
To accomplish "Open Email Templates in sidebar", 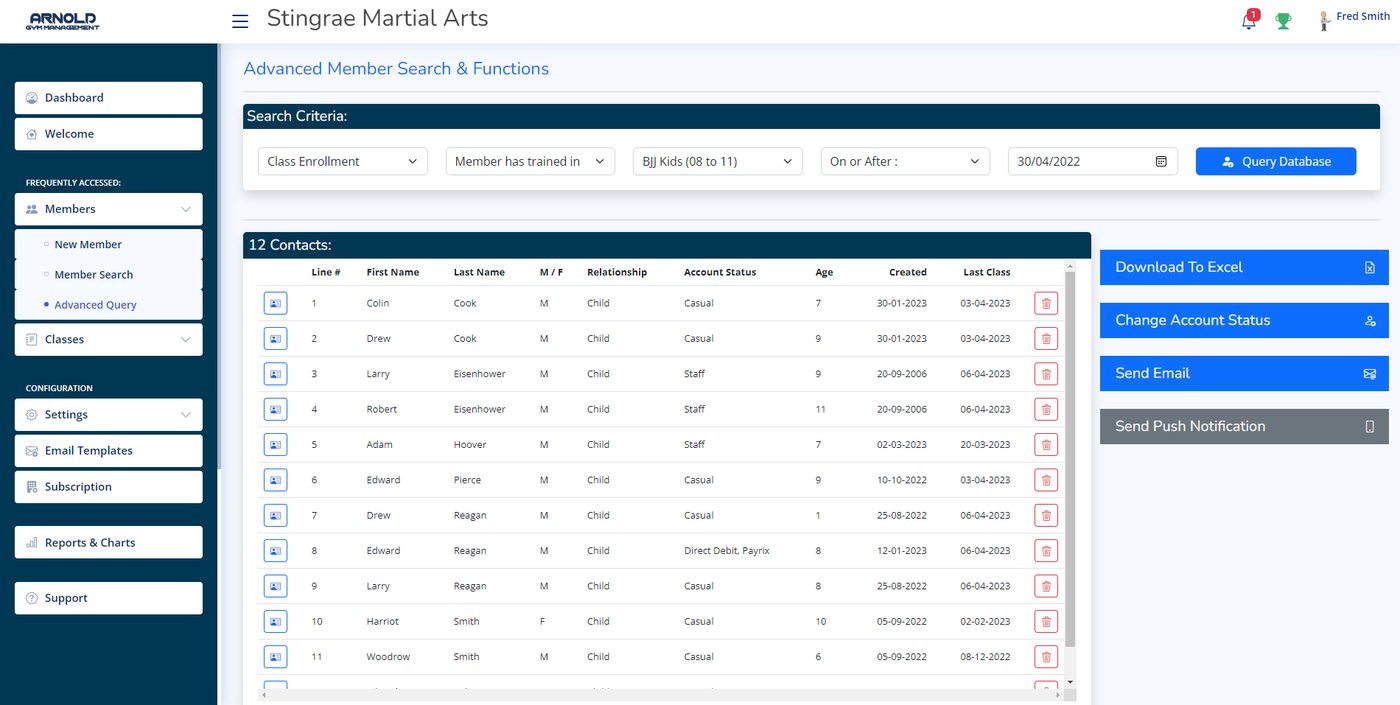I will [108, 451].
